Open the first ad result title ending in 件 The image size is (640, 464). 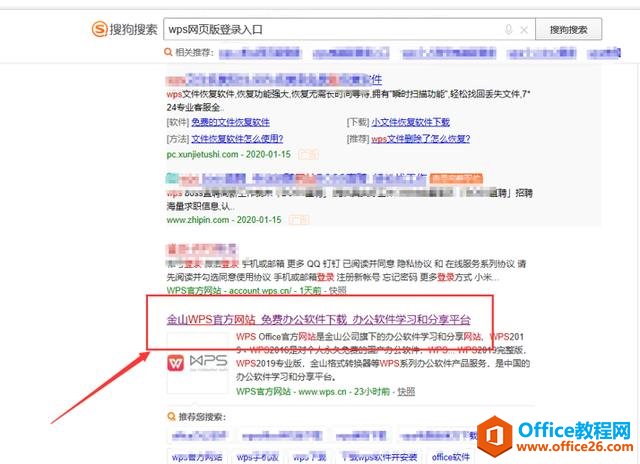[x=274, y=79]
